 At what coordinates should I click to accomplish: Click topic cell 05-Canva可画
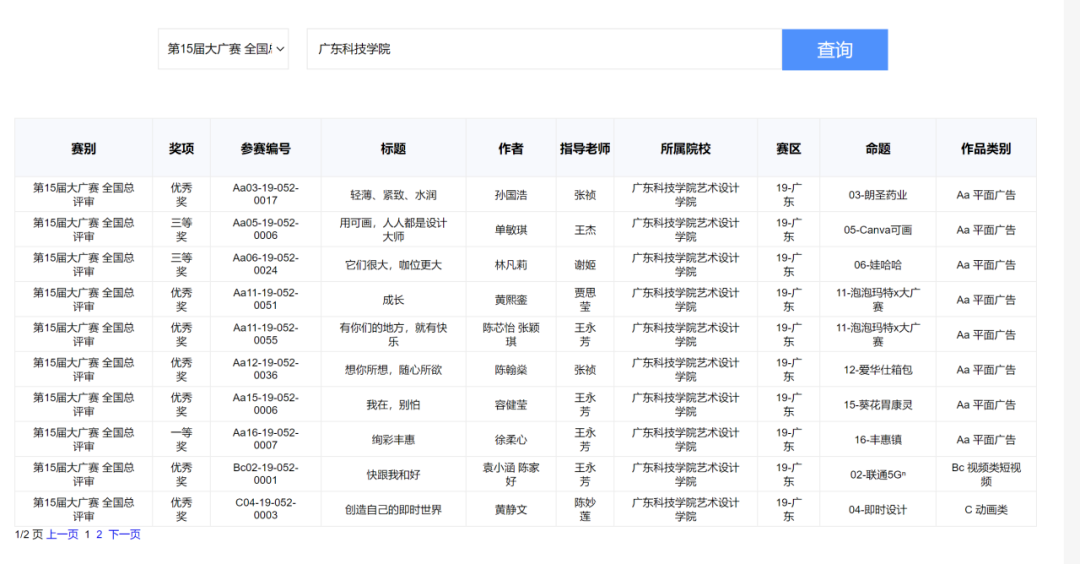878,230
